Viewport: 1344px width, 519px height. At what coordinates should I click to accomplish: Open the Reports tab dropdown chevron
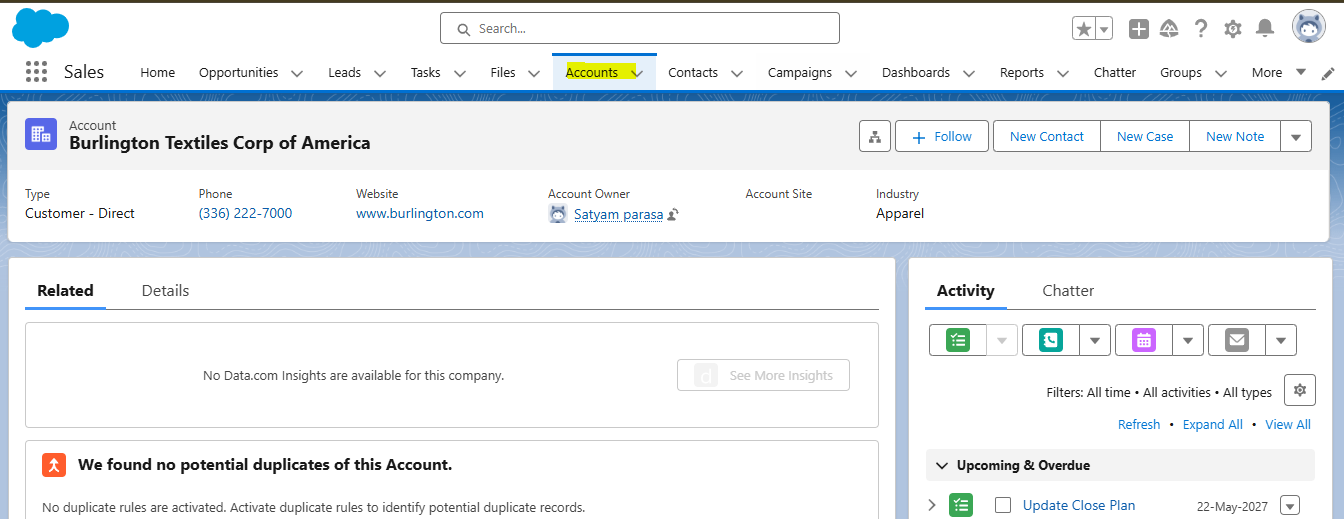[x=1063, y=73]
